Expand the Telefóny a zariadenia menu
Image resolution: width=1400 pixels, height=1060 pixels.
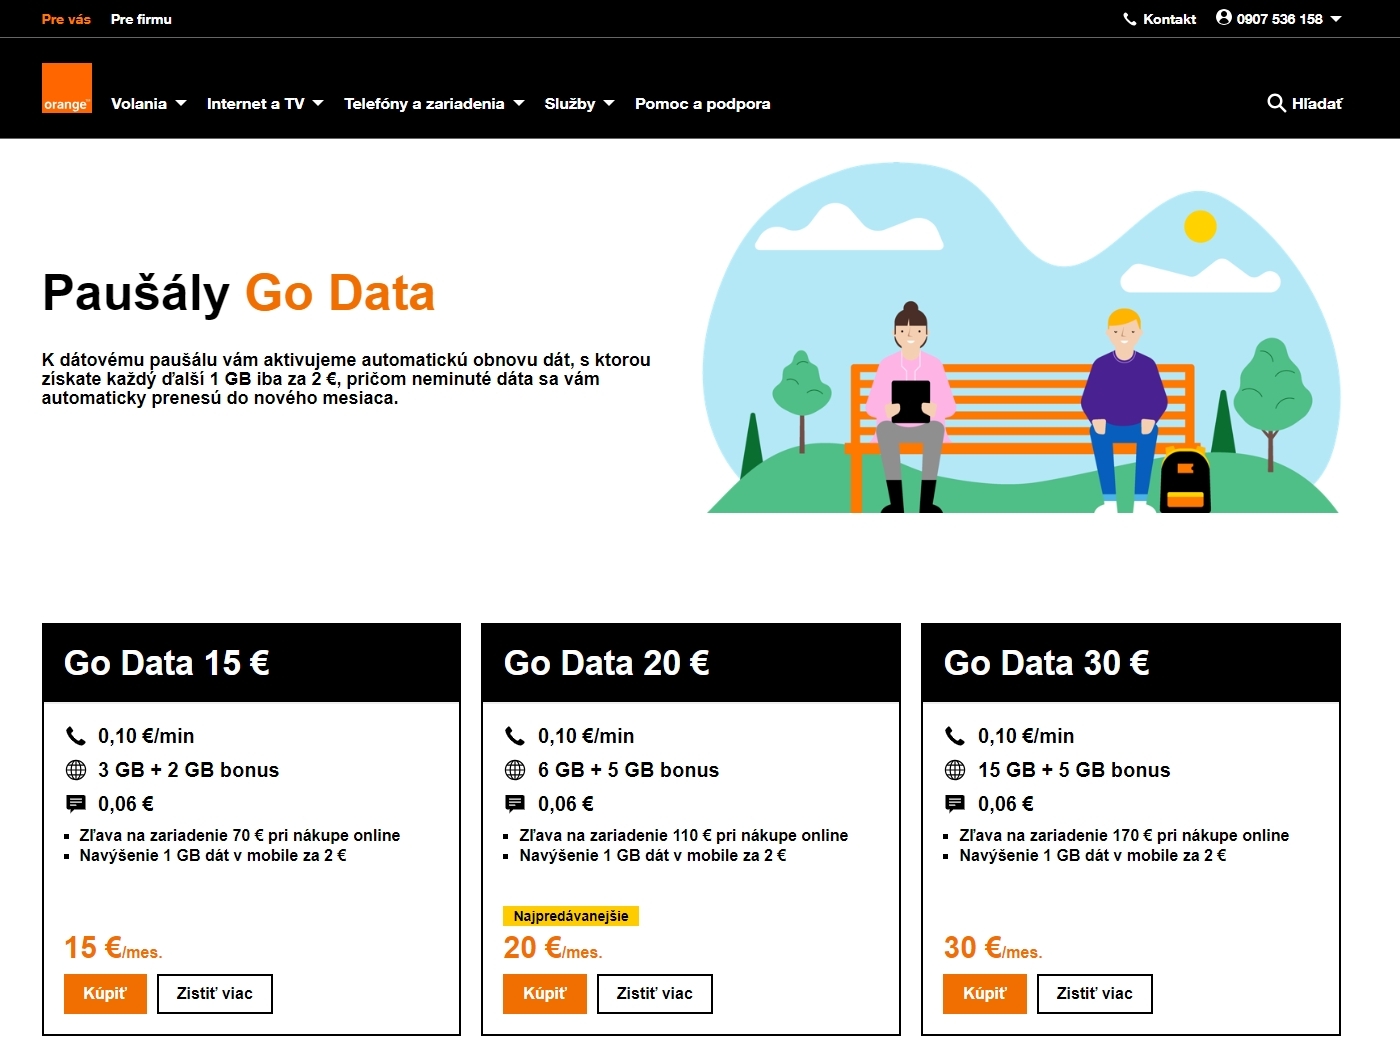[434, 104]
